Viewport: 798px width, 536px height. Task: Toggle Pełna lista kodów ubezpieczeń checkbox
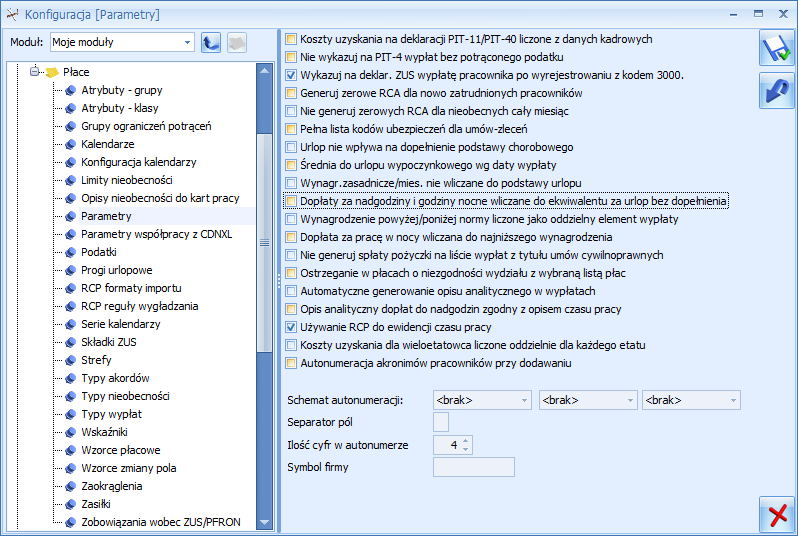291,129
